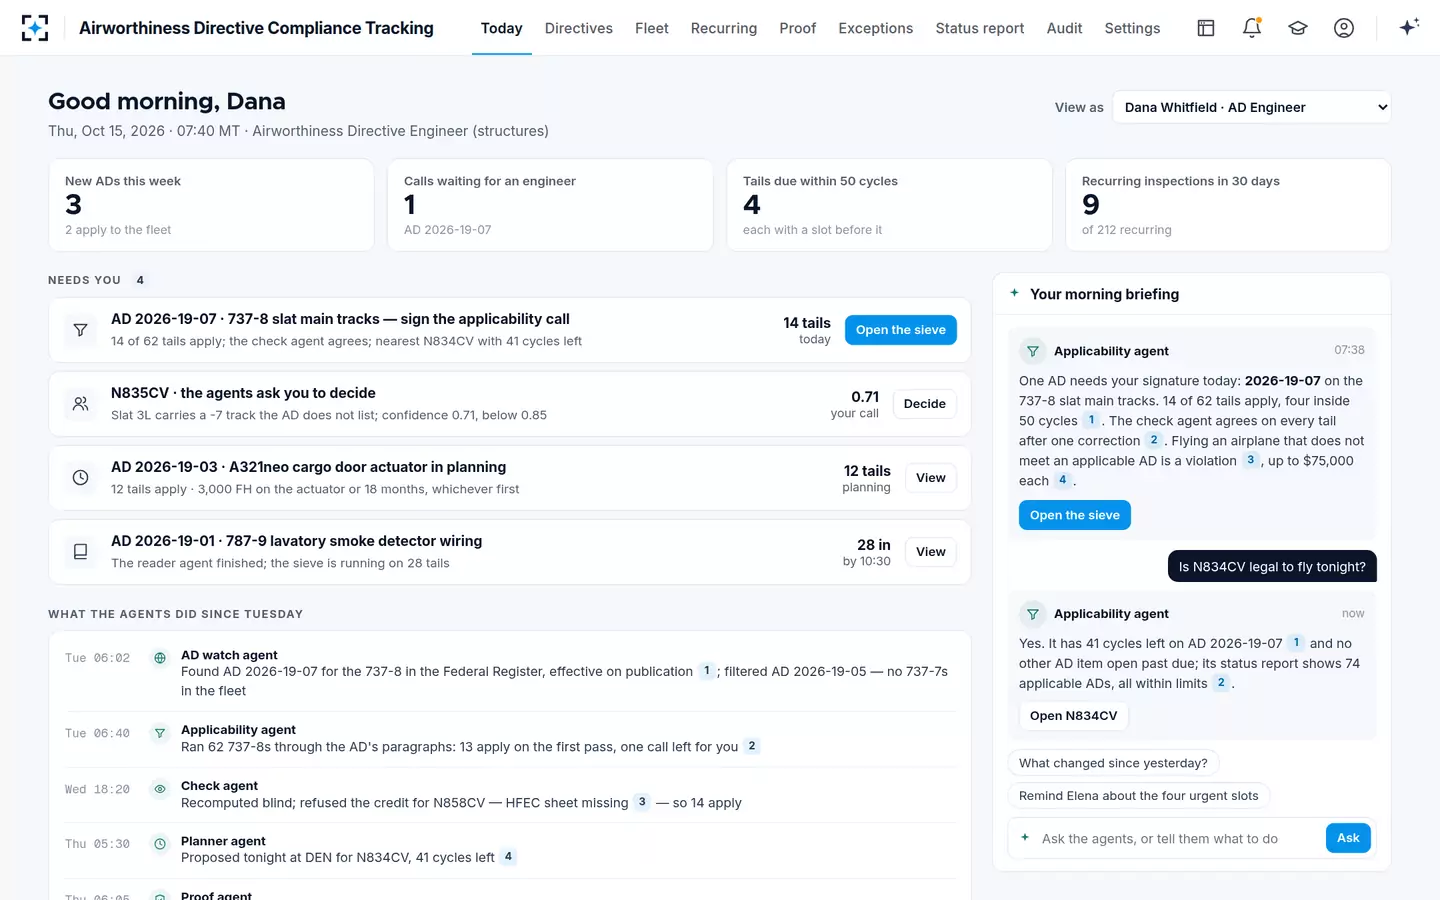The image size is (1440, 900).
Task: Click clock icon on AD 2026-19-03 row
Action: pos(81,478)
